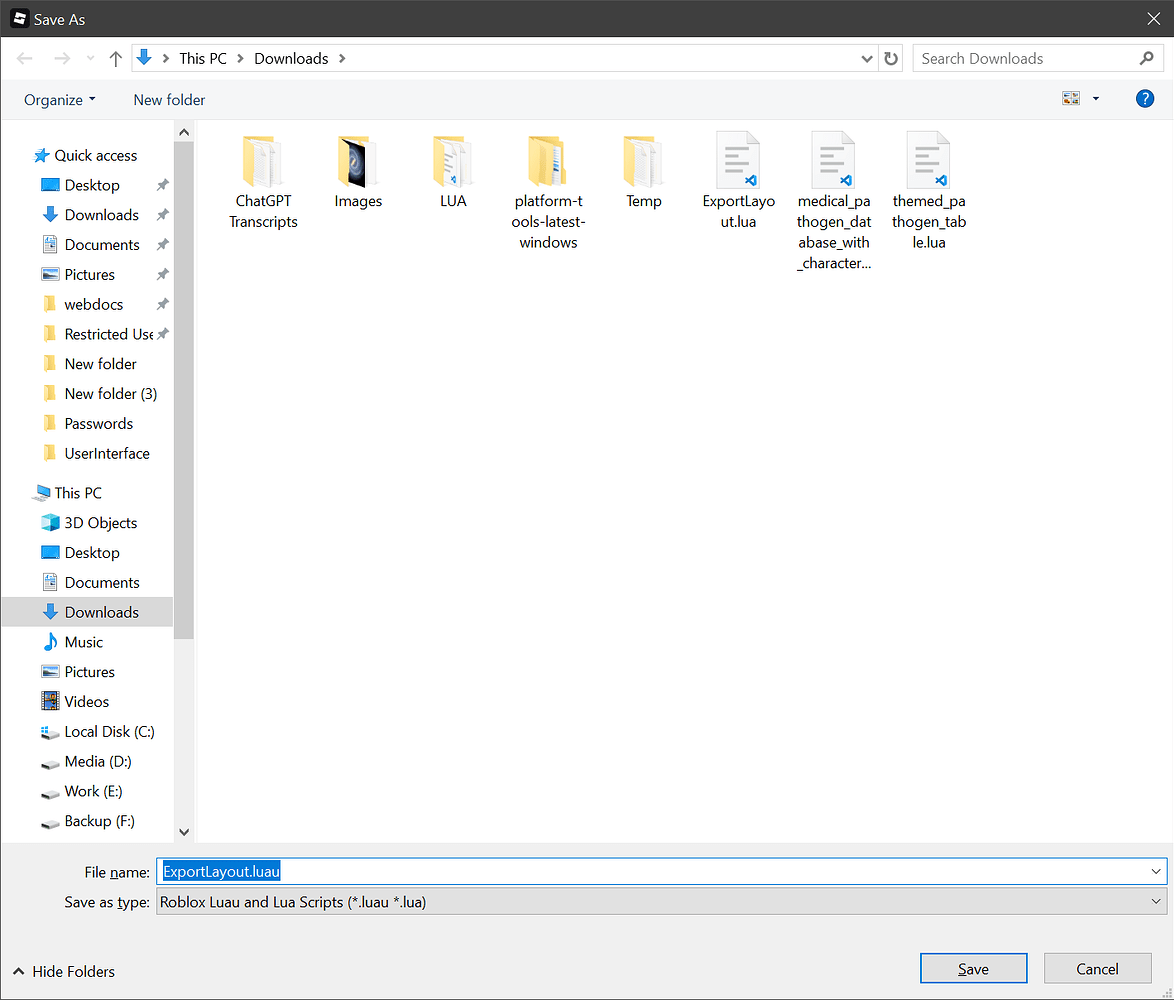Select themed_pathogen_table.lua file
Viewport: 1174px width, 1000px height.
click(x=928, y=192)
